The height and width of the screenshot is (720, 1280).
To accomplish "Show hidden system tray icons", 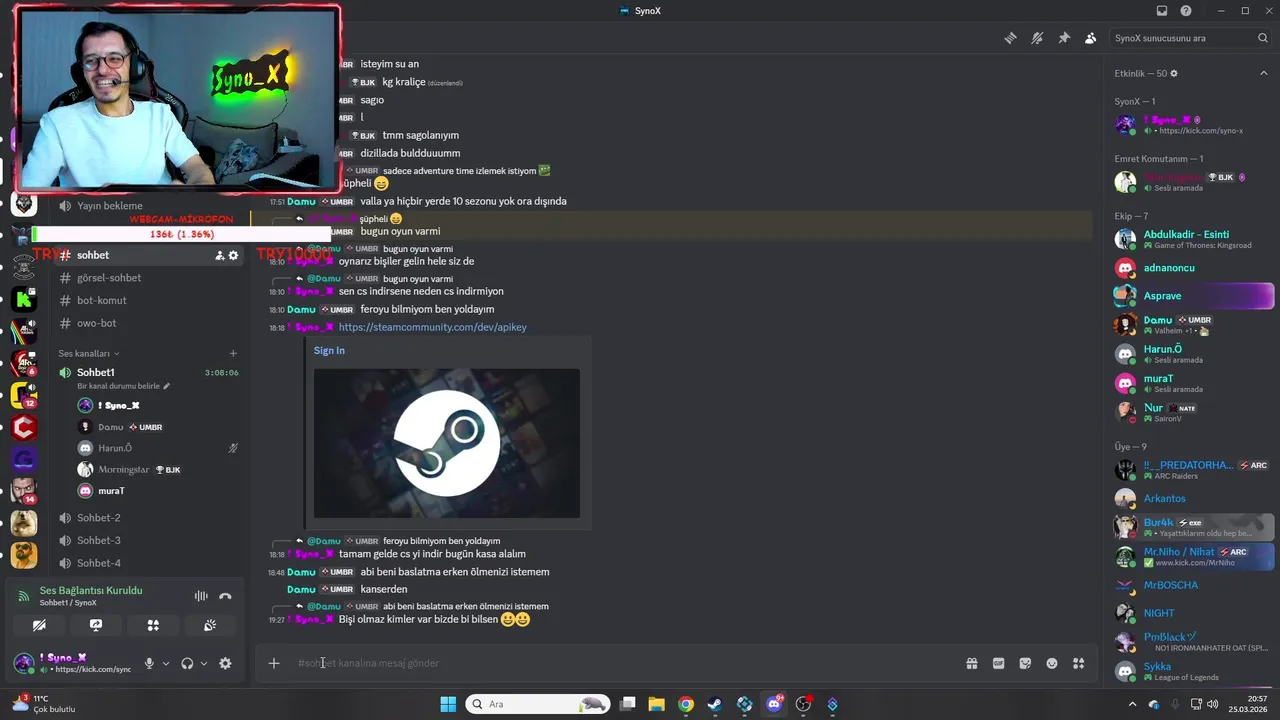I will coord(1132,704).
